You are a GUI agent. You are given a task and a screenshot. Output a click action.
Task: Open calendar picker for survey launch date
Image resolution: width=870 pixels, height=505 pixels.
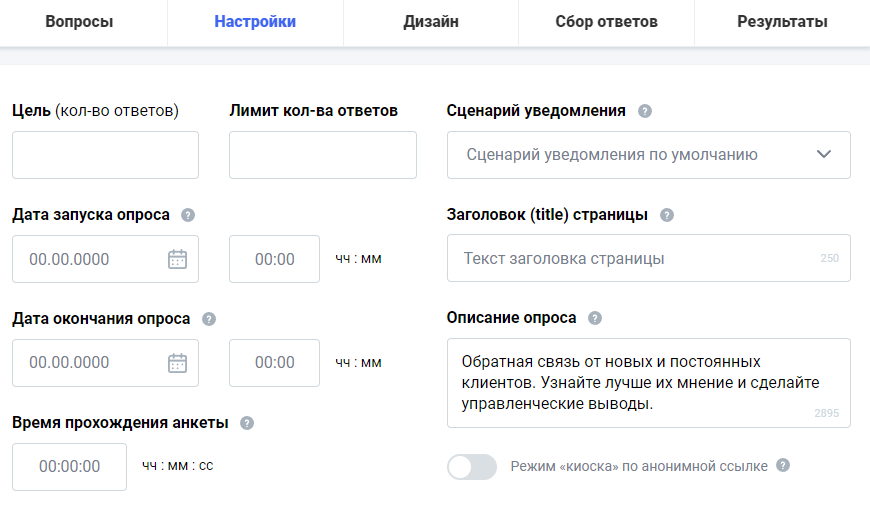click(x=177, y=259)
